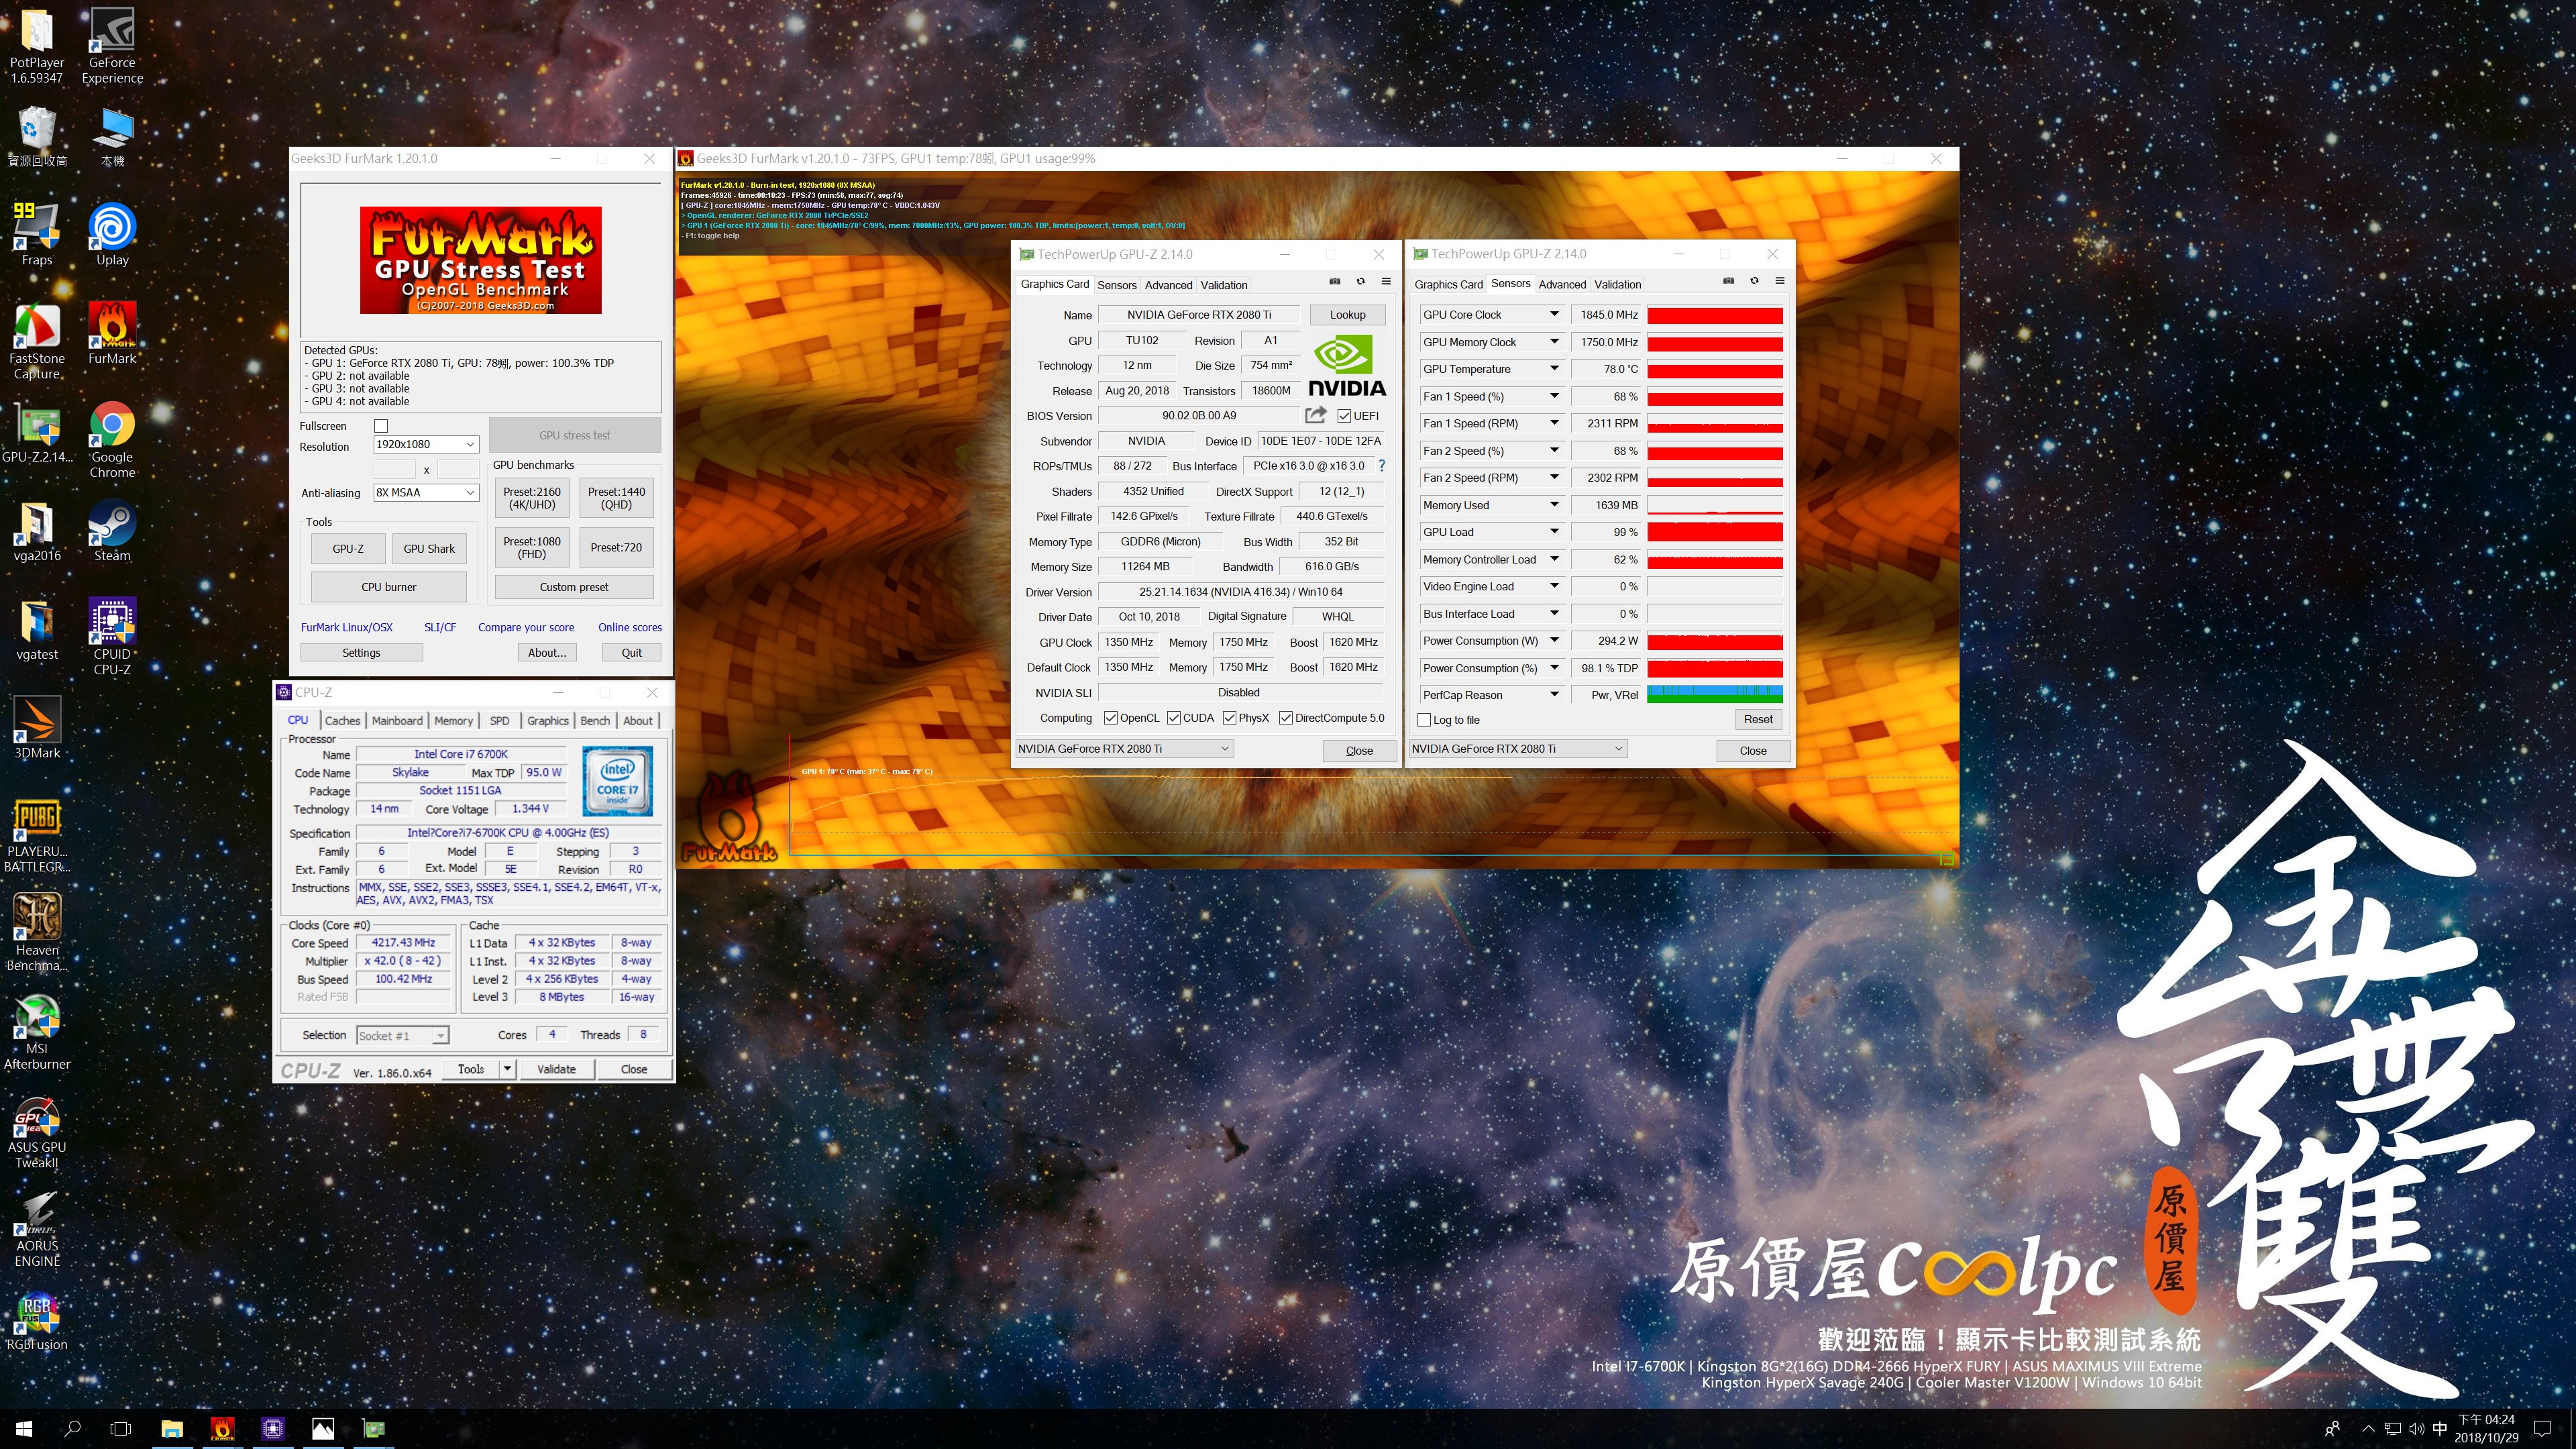This screenshot has width=2576, height=1449.
Task: Open GeForce Experience desktop icon
Action: click(x=112, y=46)
